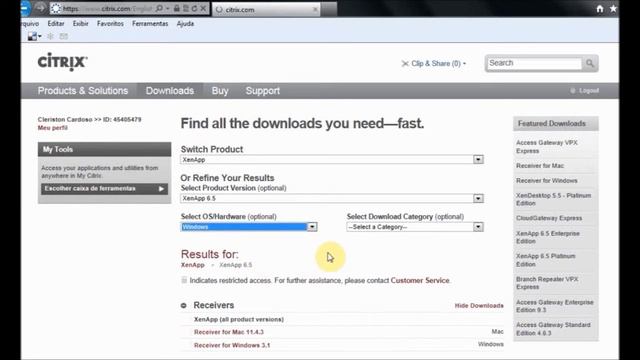Open Access Gateway Standard Edition 4.6.3
Image resolution: width=640 pixels, height=360 pixels.
553,329
